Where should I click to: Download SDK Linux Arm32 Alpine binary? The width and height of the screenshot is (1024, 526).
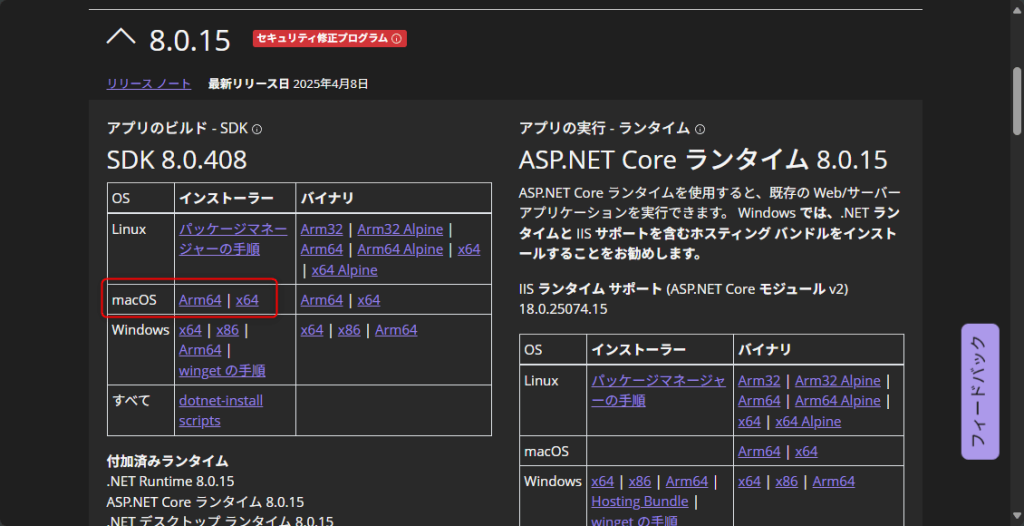coord(400,229)
